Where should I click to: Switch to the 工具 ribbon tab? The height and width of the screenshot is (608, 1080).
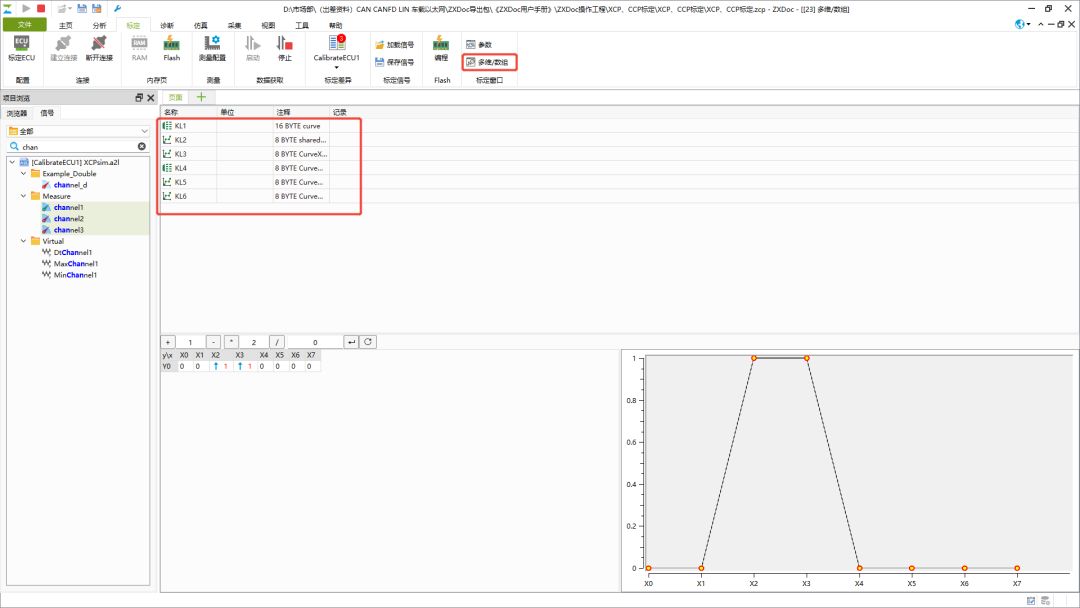pos(302,25)
